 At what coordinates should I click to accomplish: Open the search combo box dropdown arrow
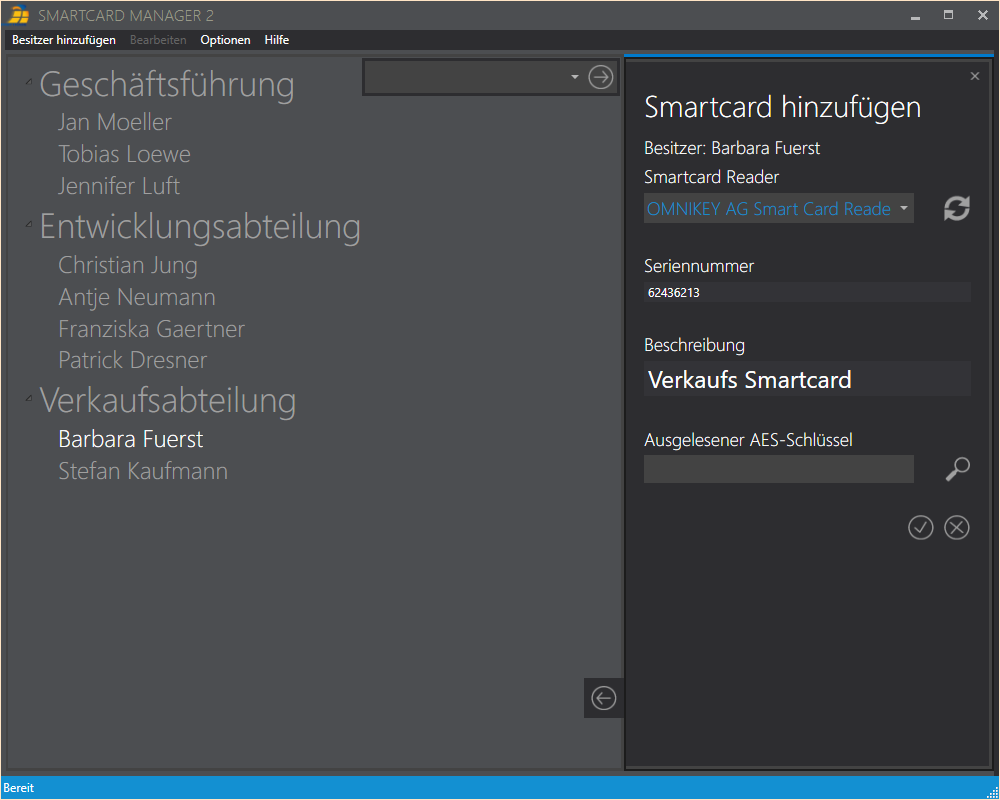click(x=574, y=77)
